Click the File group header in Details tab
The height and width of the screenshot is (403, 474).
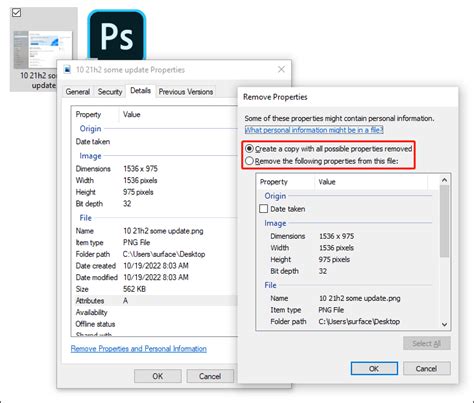click(x=85, y=218)
